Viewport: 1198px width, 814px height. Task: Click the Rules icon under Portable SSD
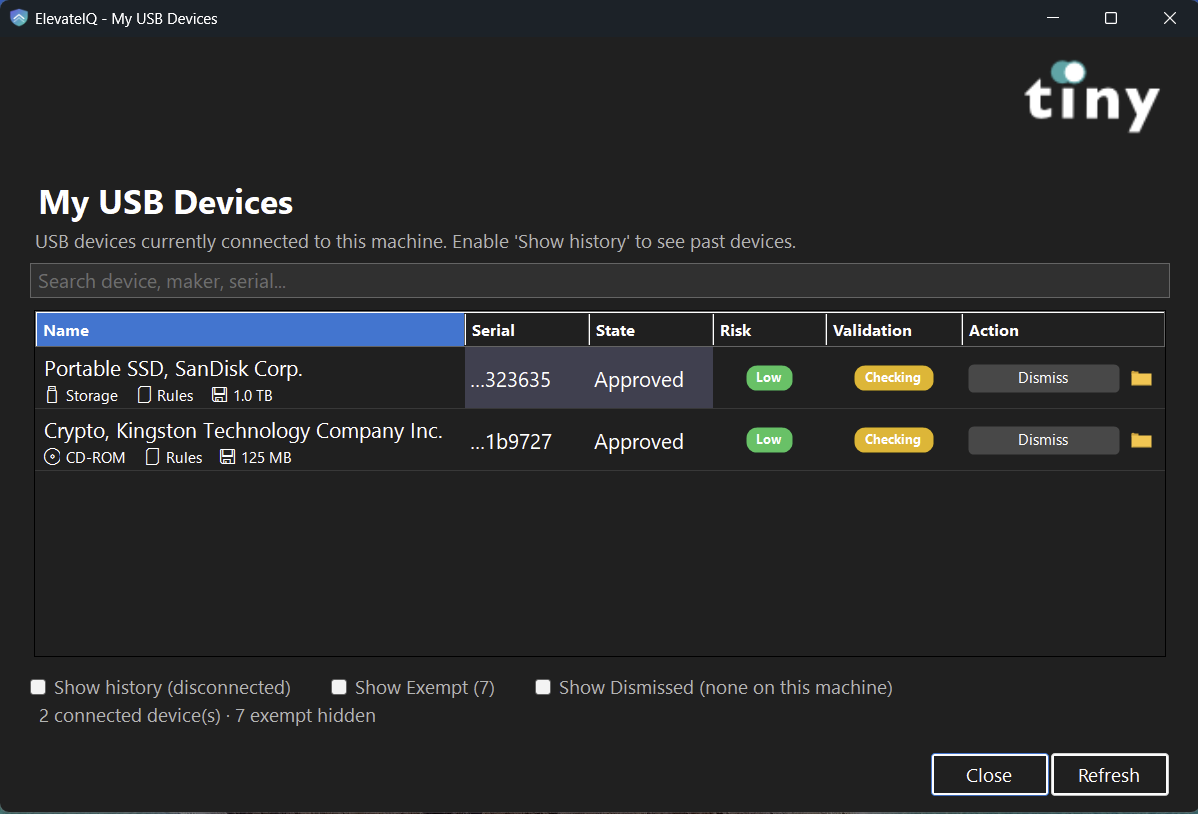[144, 395]
